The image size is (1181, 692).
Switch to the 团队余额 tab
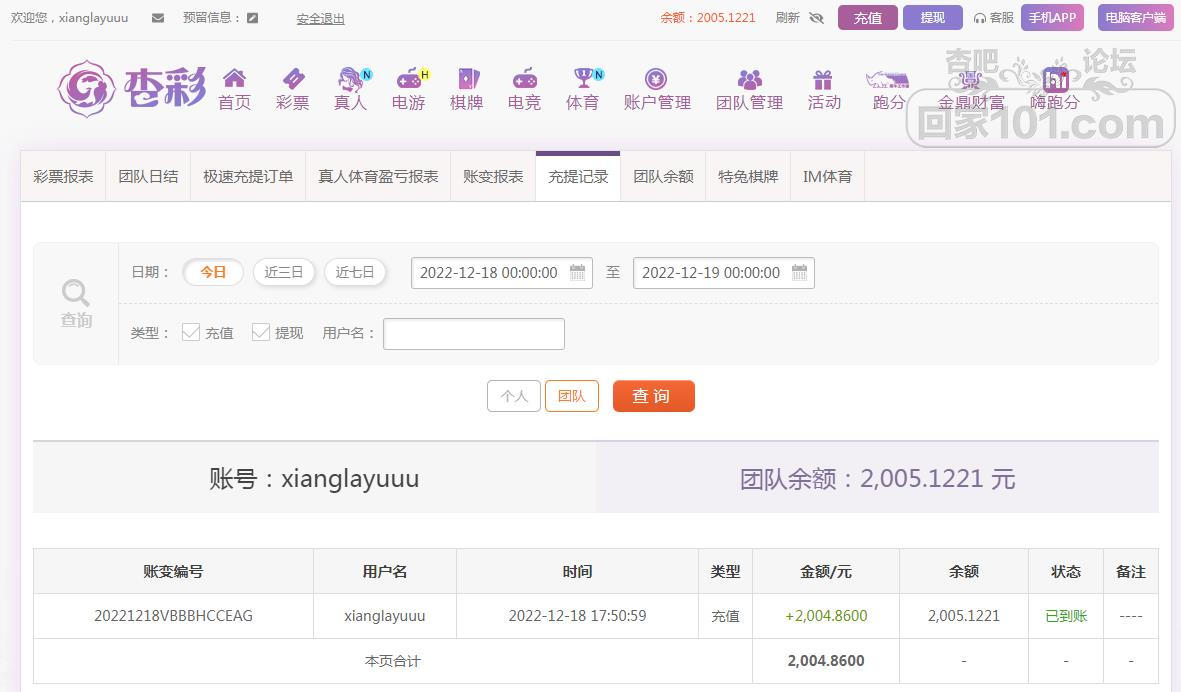(663, 177)
